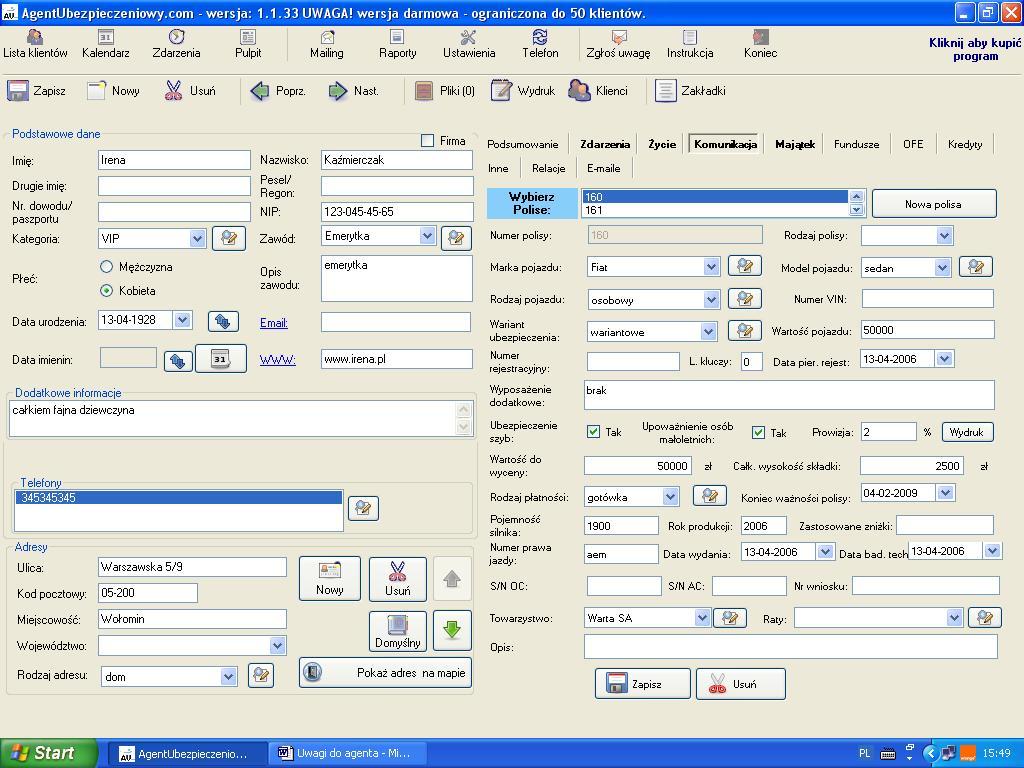Open Koniec ważności polisy date dropdown
This screenshot has width=1024, height=768.
coord(946,493)
